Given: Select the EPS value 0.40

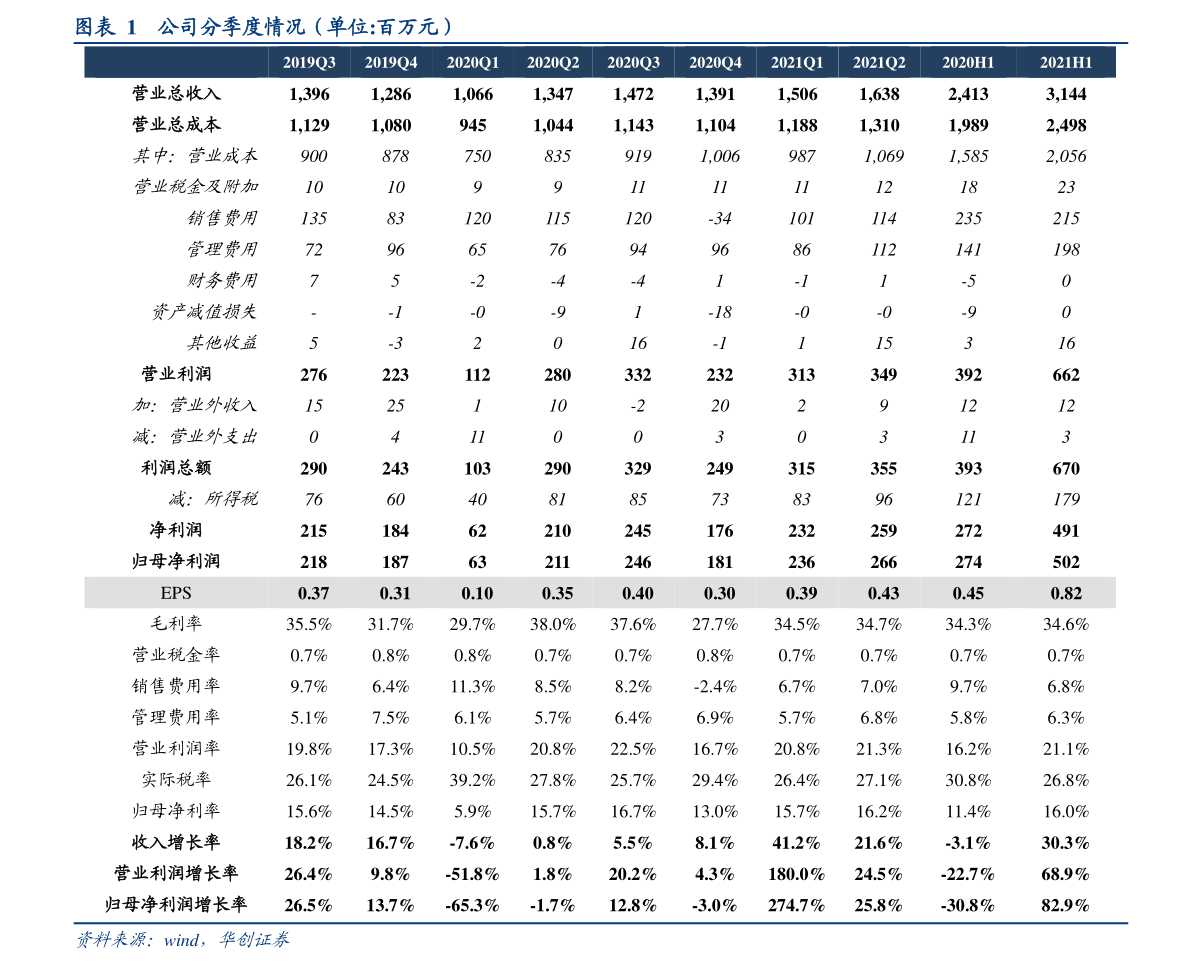Looking at the screenshot, I should [637, 593].
